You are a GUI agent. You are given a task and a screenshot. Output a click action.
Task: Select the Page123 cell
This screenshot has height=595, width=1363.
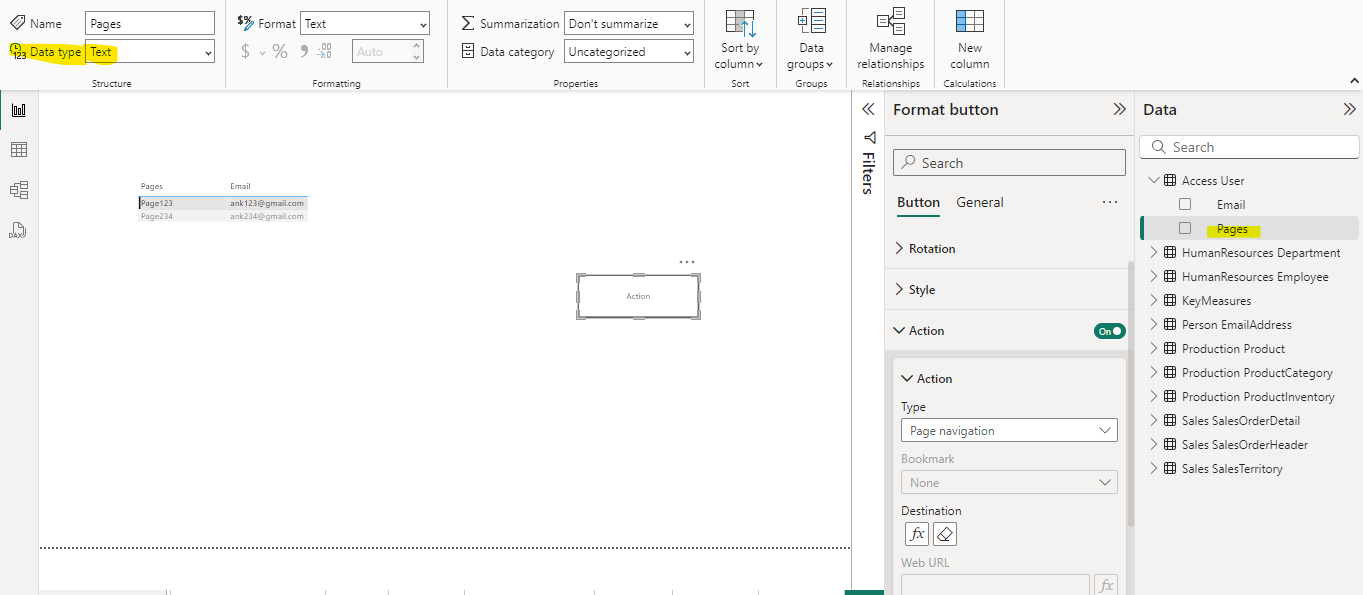click(x=157, y=203)
